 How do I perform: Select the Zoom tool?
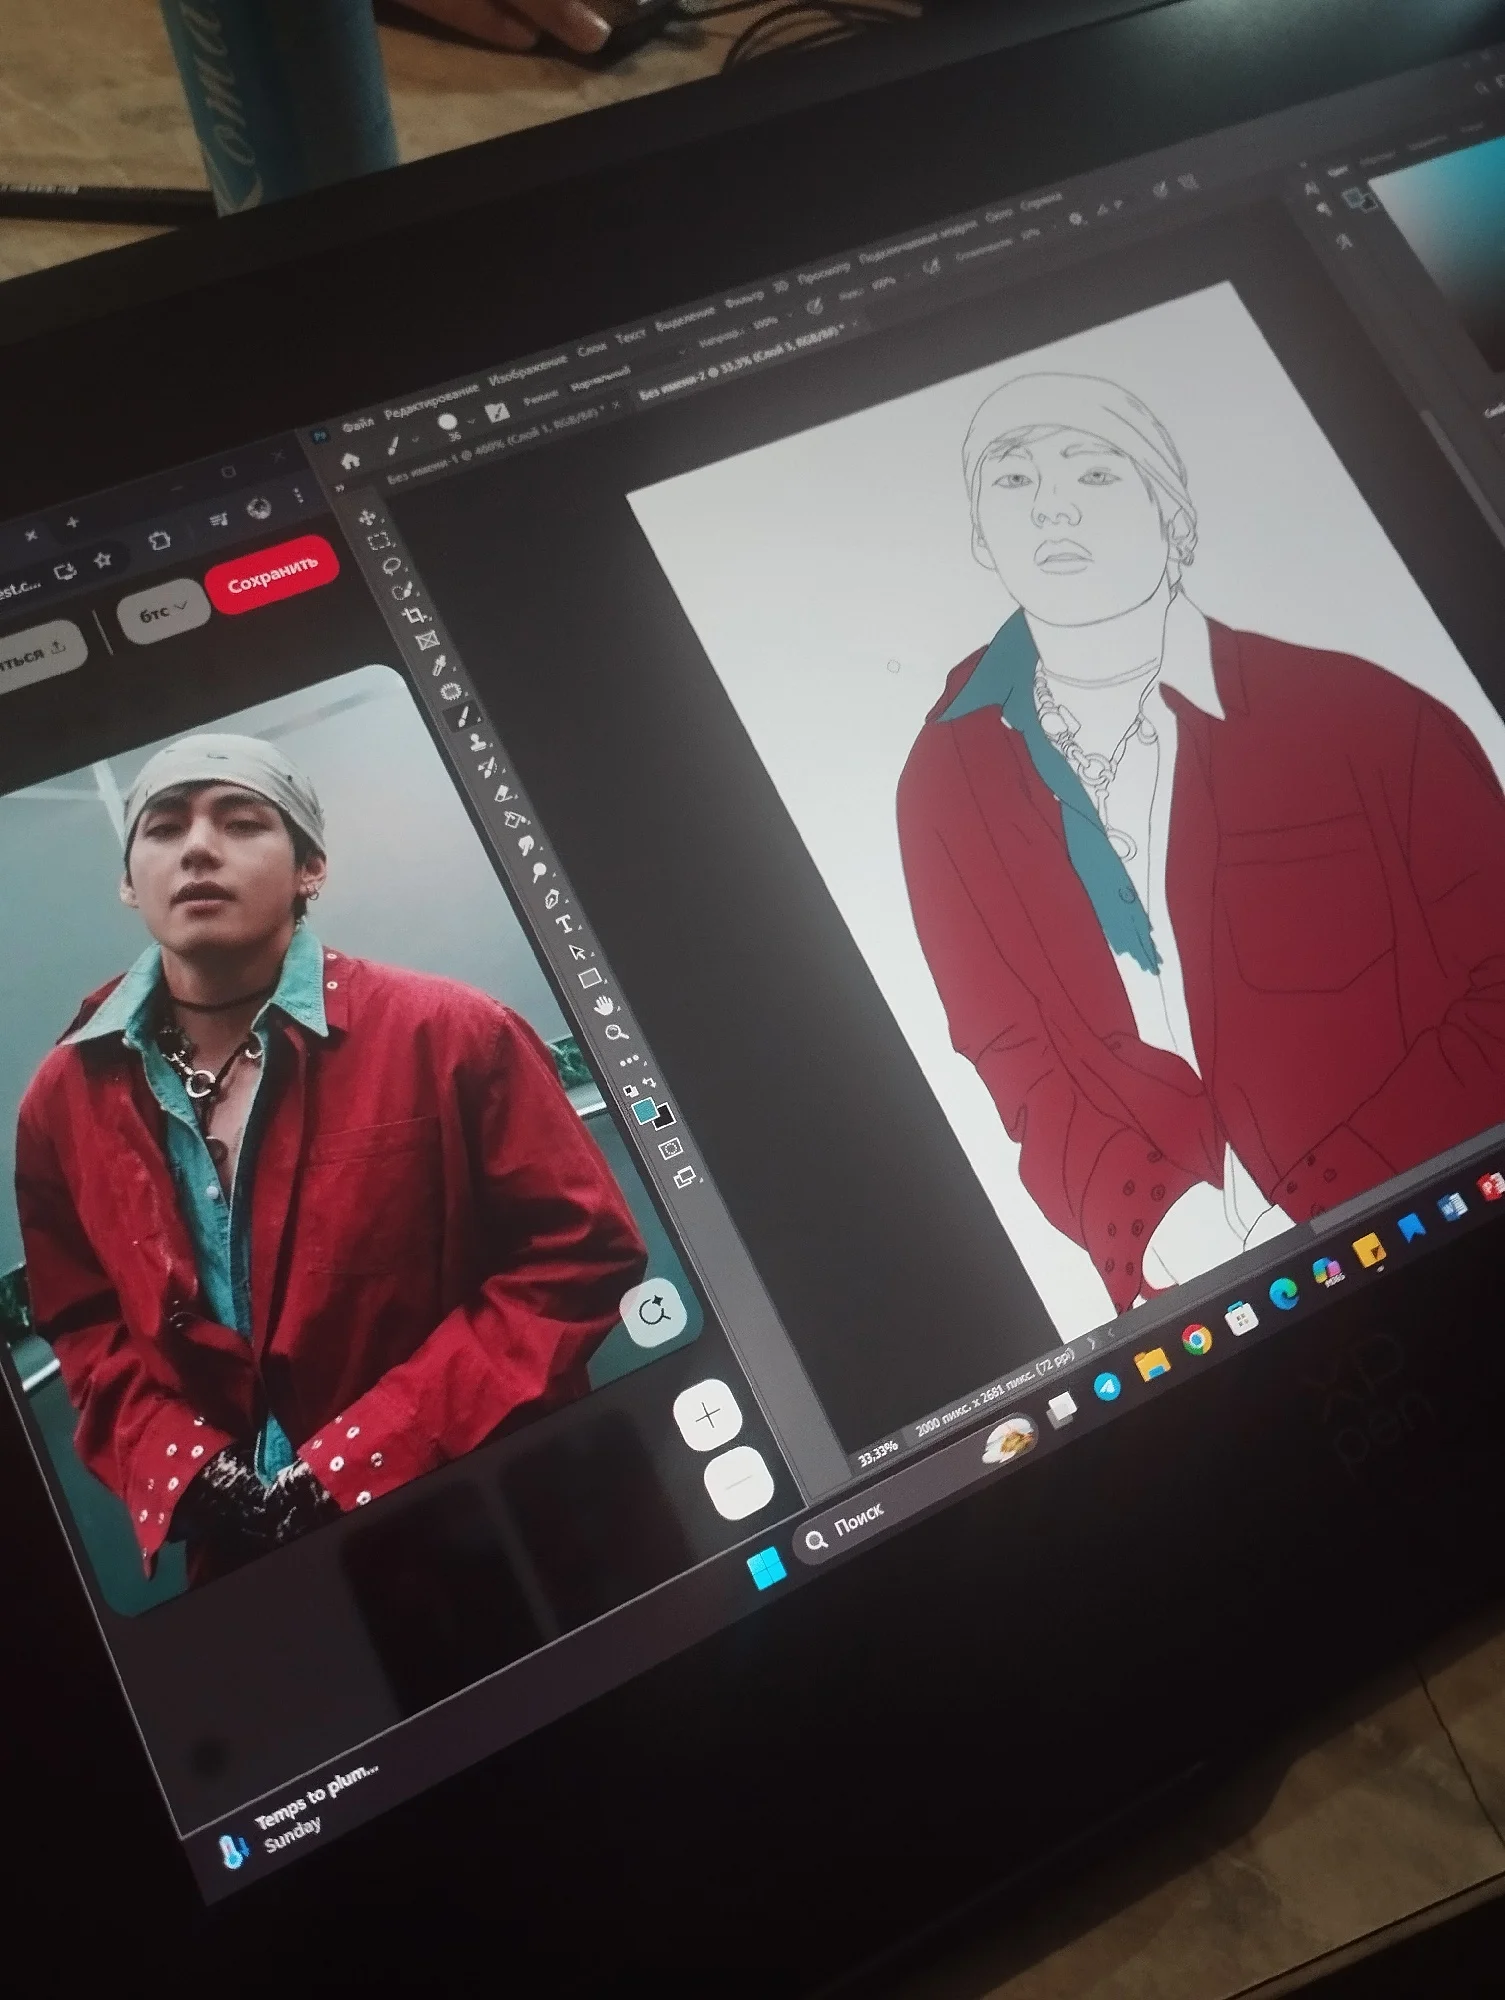pos(616,1032)
